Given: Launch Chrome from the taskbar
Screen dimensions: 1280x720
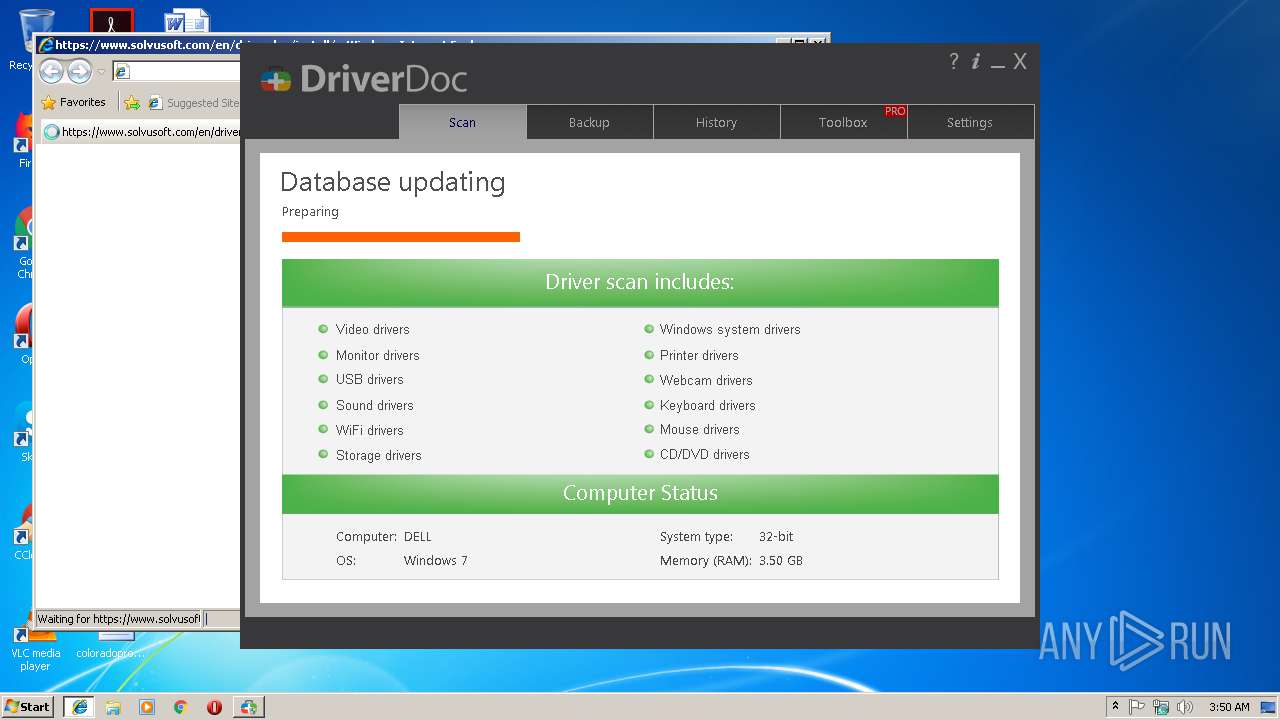Looking at the screenshot, I should [x=180, y=707].
